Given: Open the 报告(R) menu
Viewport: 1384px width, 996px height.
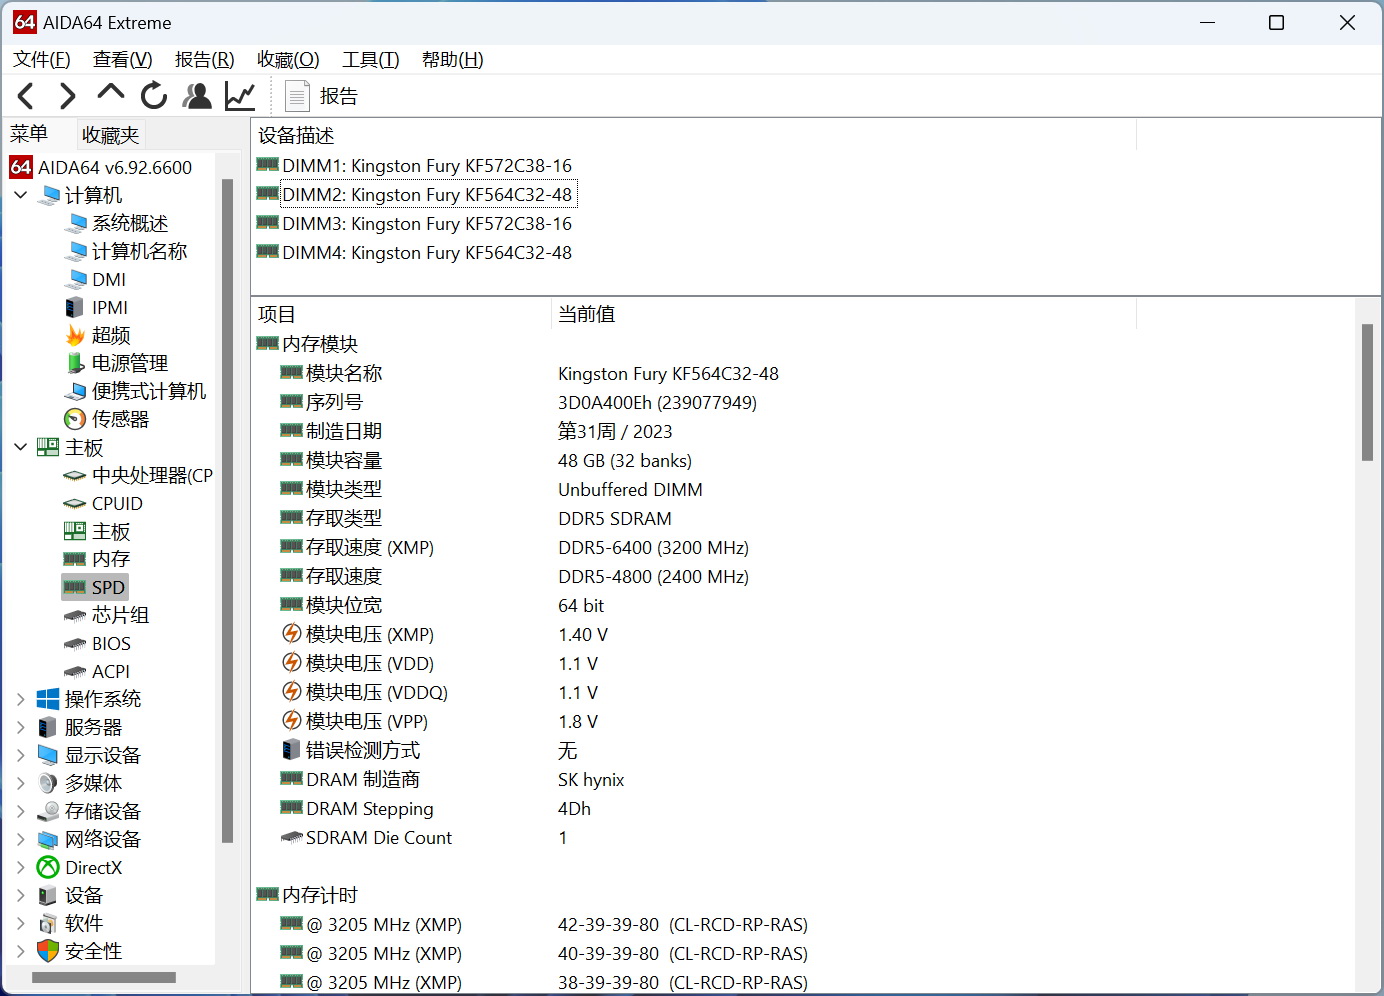Looking at the screenshot, I should [204, 60].
